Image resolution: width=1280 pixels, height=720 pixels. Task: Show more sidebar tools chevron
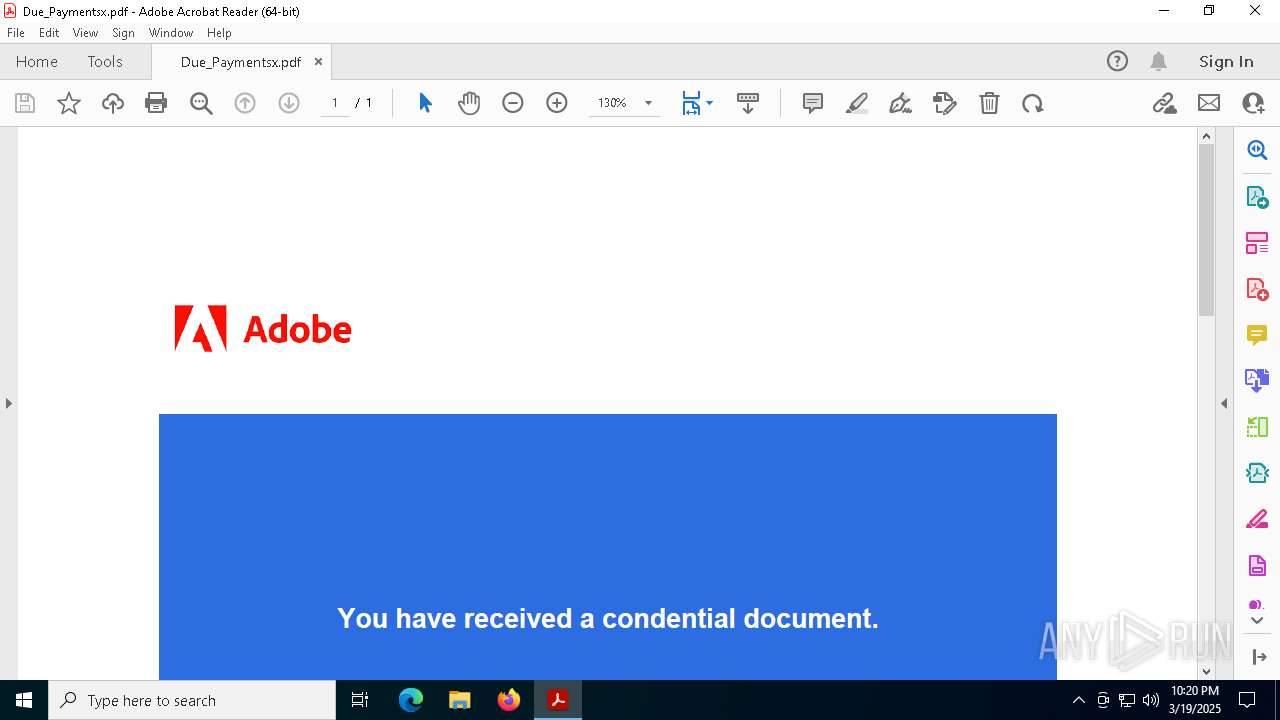(1257, 620)
